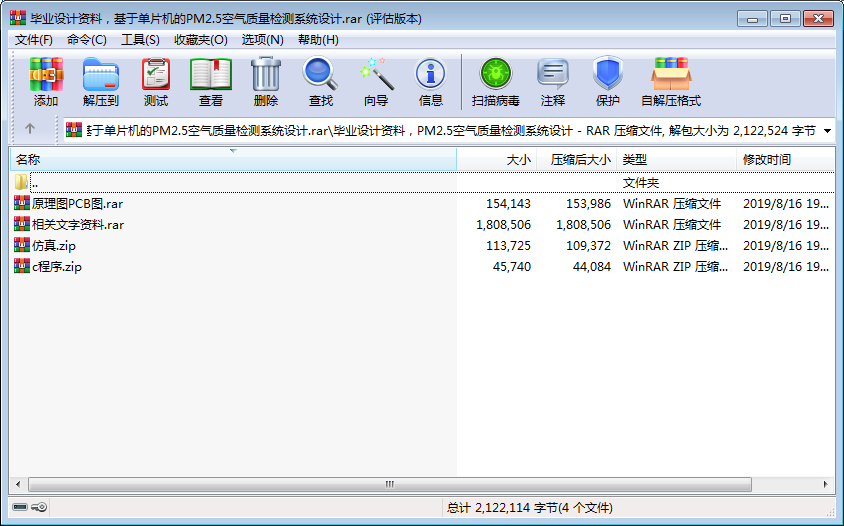The width and height of the screenshot is (844, 526).
Task: Select file name c程序.zip
Action: point(57,266)
